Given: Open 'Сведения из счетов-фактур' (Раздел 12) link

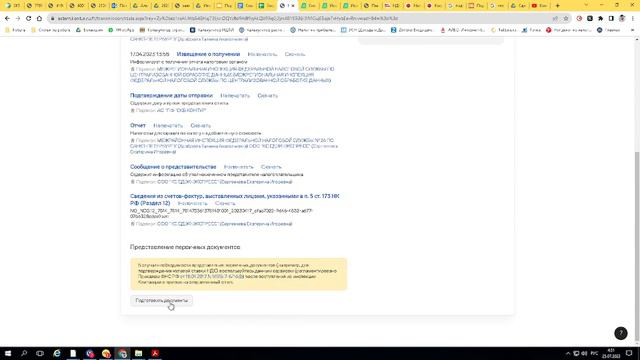Looking at the screenshot, I should [235, 199].
